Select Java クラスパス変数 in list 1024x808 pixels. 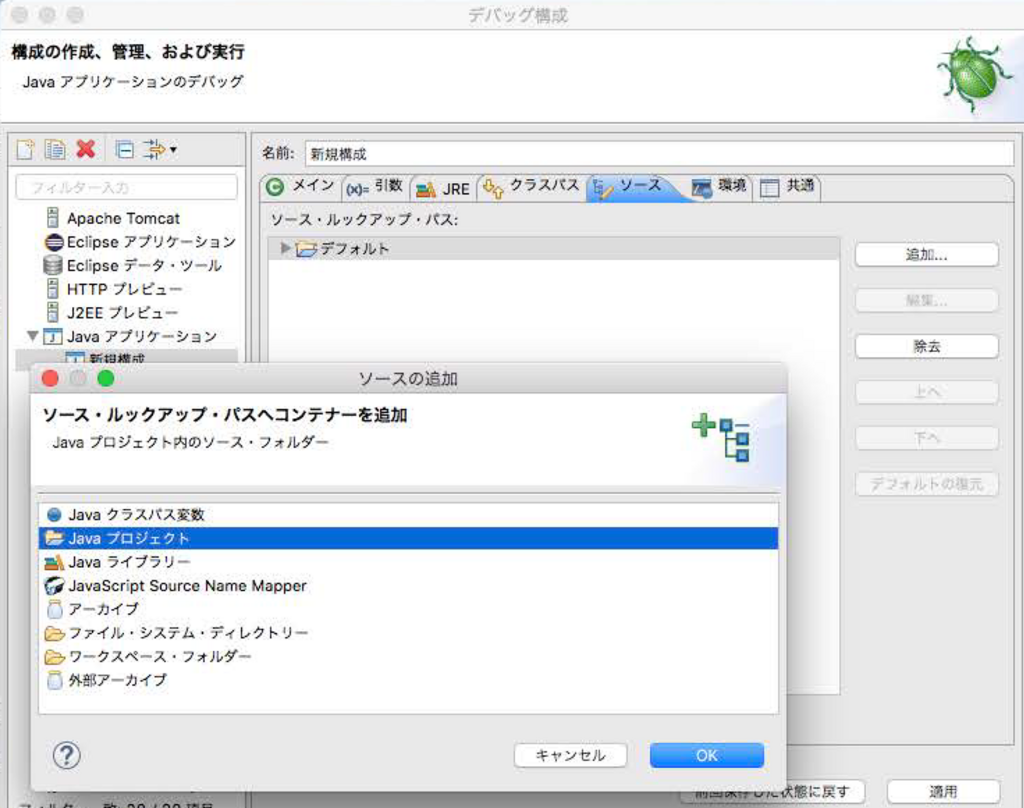(x=408, y=515)
